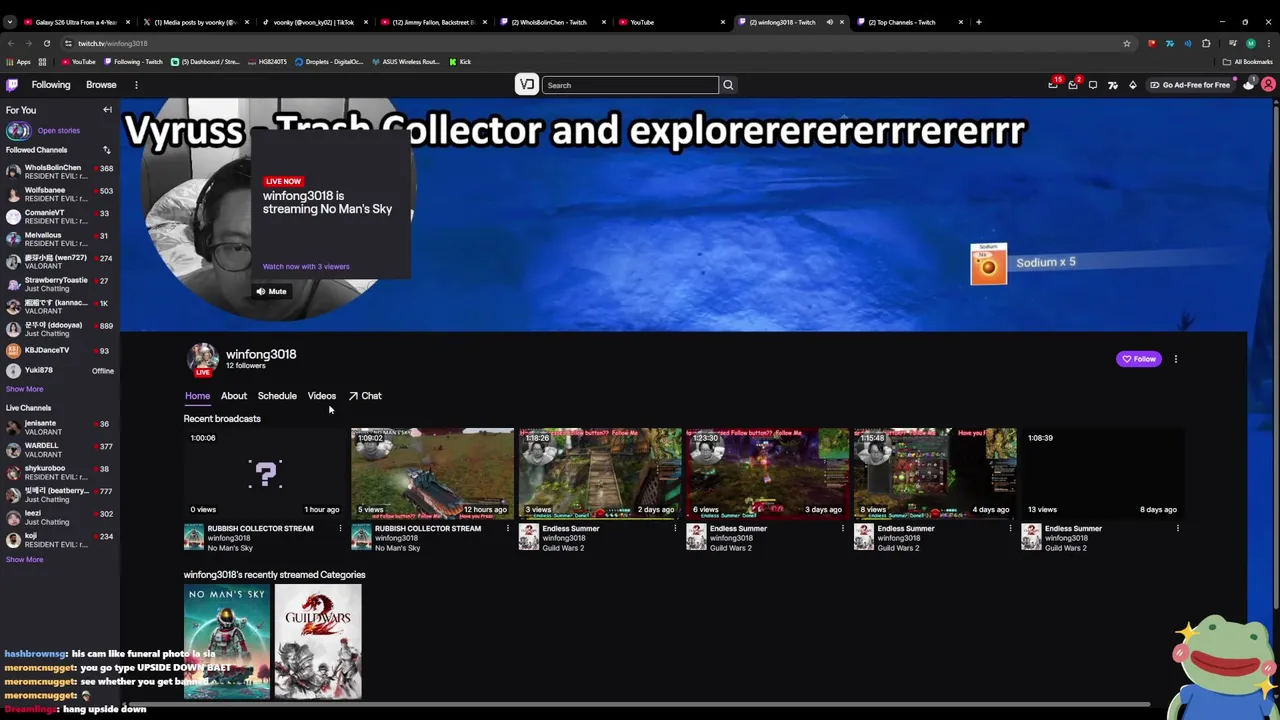Open the tab search dropdown arrow
Screen dimensions: 1280x720
coord(9,22)
